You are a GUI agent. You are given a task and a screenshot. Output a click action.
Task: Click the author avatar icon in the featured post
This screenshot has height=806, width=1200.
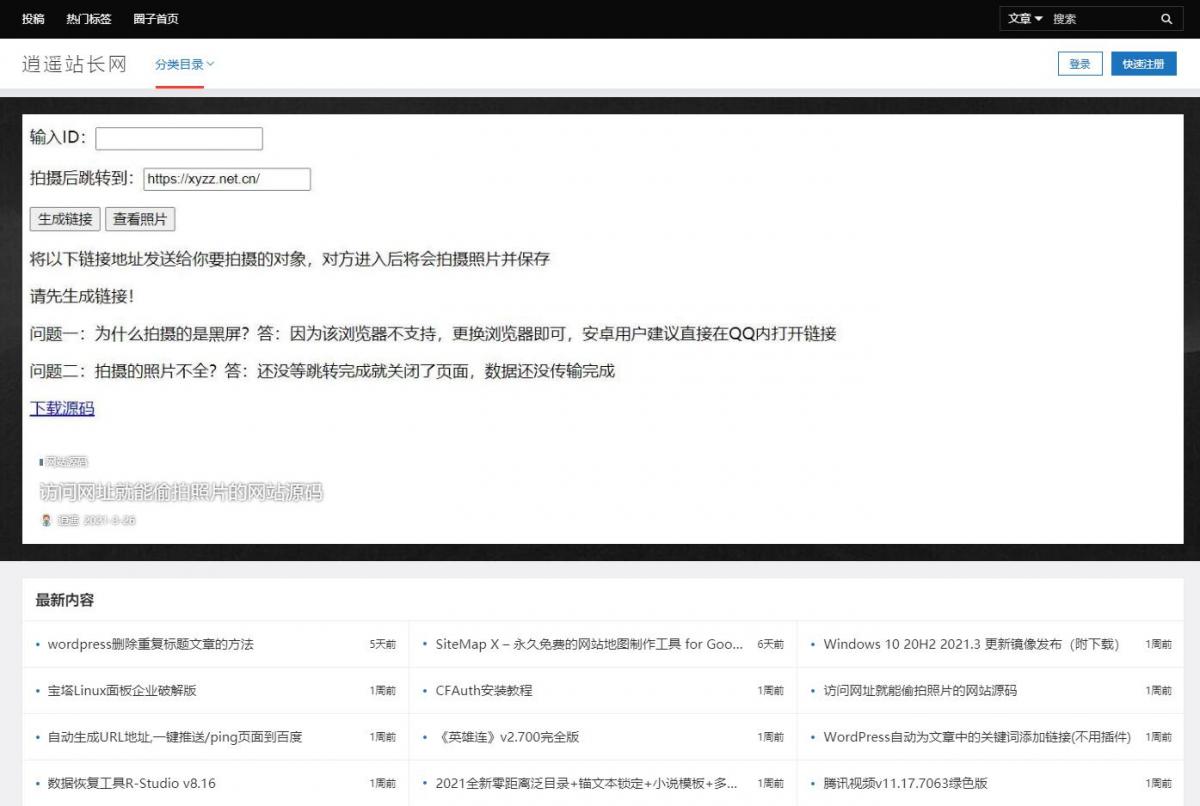point(46,520)
